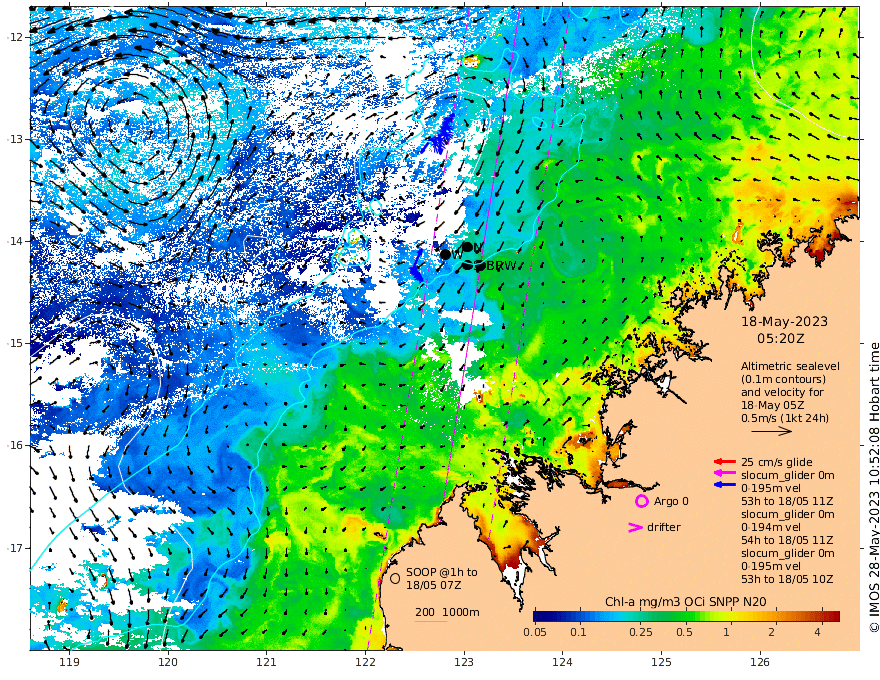Click the dark red end of colorbar
This screenshot has width=880, height=680.
coord(835,616)
